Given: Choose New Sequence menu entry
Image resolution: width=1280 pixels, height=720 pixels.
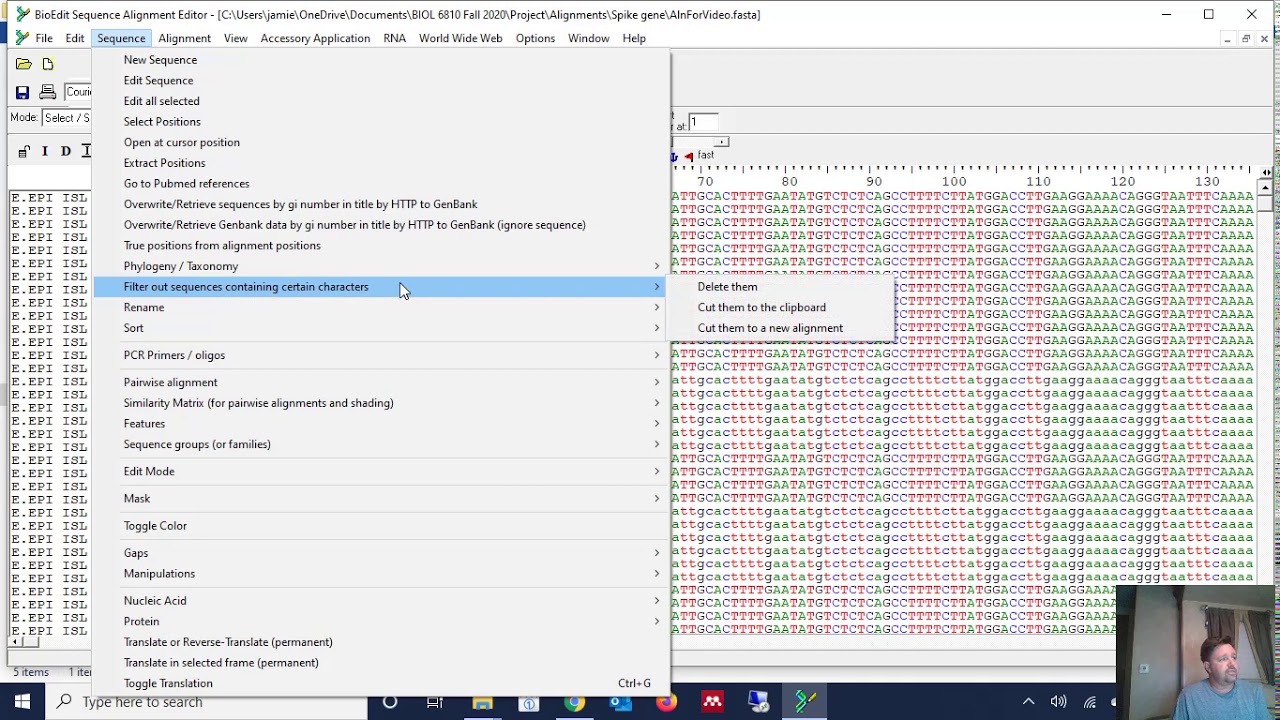Looking at the screenshot, I should point(381,60).
